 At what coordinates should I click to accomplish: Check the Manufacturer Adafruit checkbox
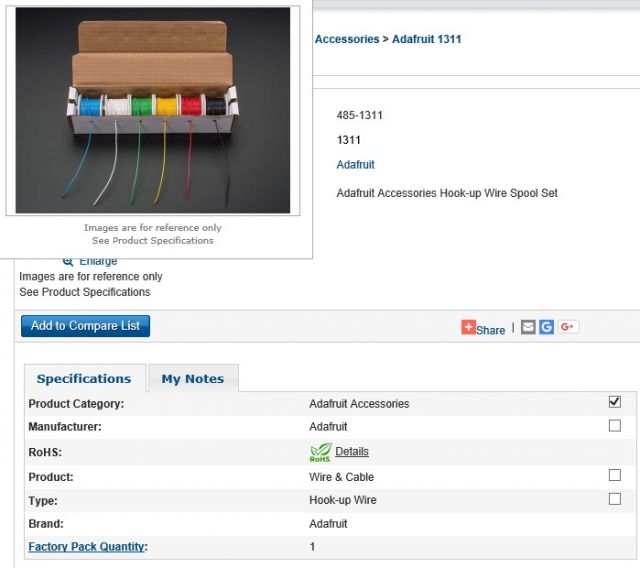tap(614, 426)
